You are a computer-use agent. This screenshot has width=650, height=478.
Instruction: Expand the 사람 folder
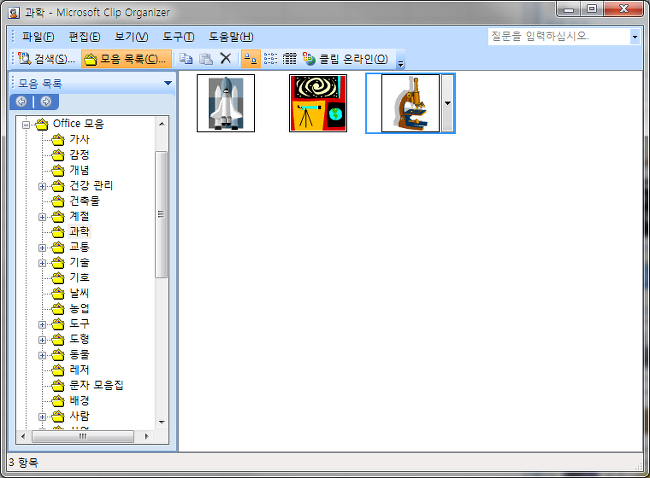42,417
